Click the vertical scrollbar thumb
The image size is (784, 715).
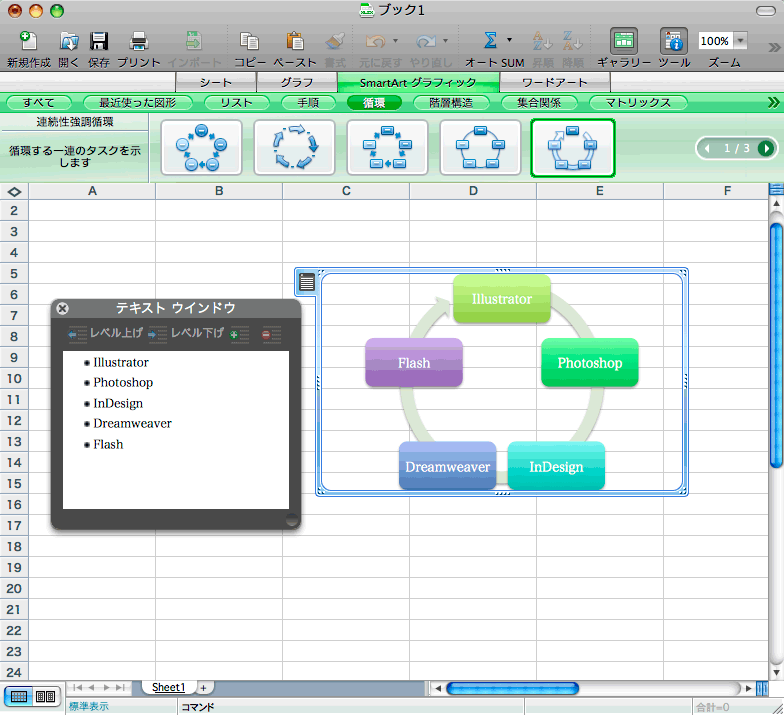[x=776, y=346]
